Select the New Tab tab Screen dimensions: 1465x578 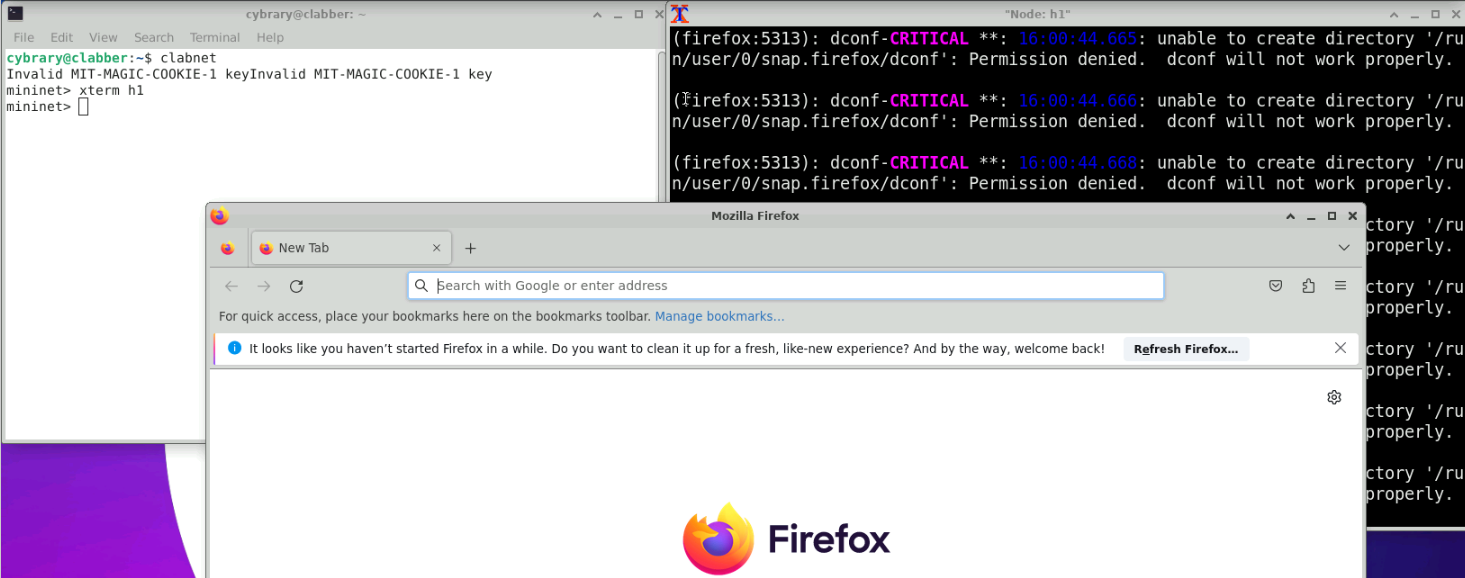pos(340,248)
